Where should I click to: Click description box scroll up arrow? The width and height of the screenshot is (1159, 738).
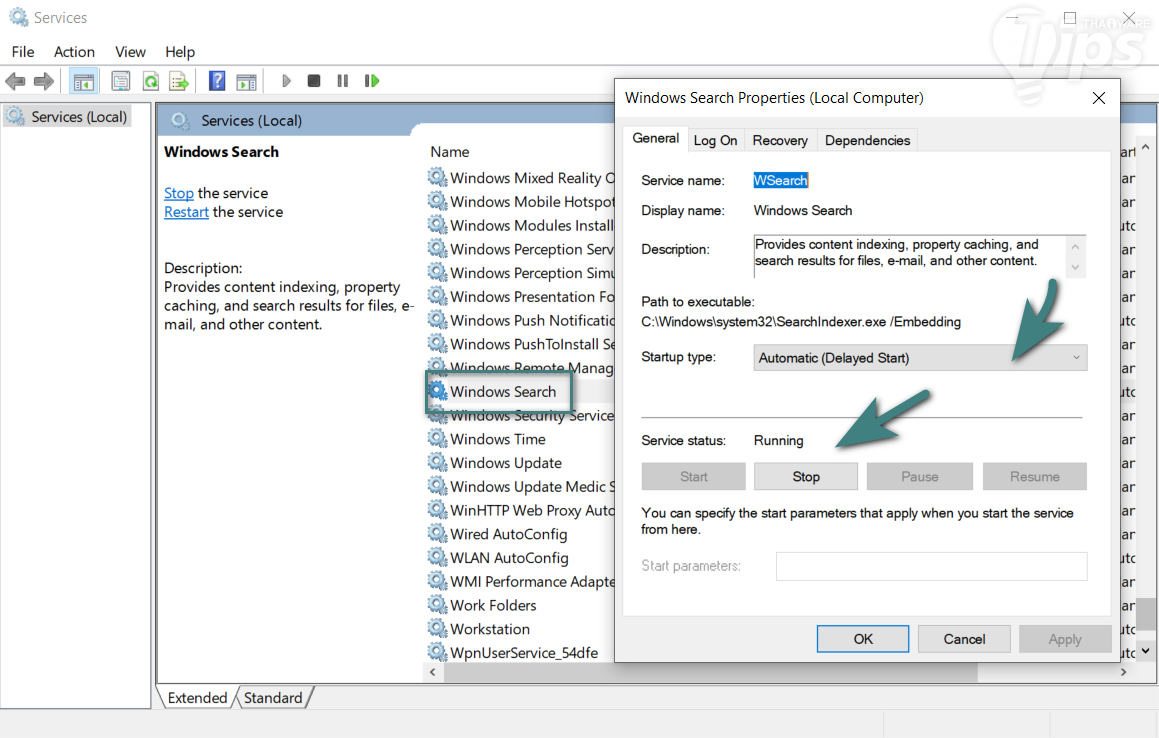[x=1075, y=246]
